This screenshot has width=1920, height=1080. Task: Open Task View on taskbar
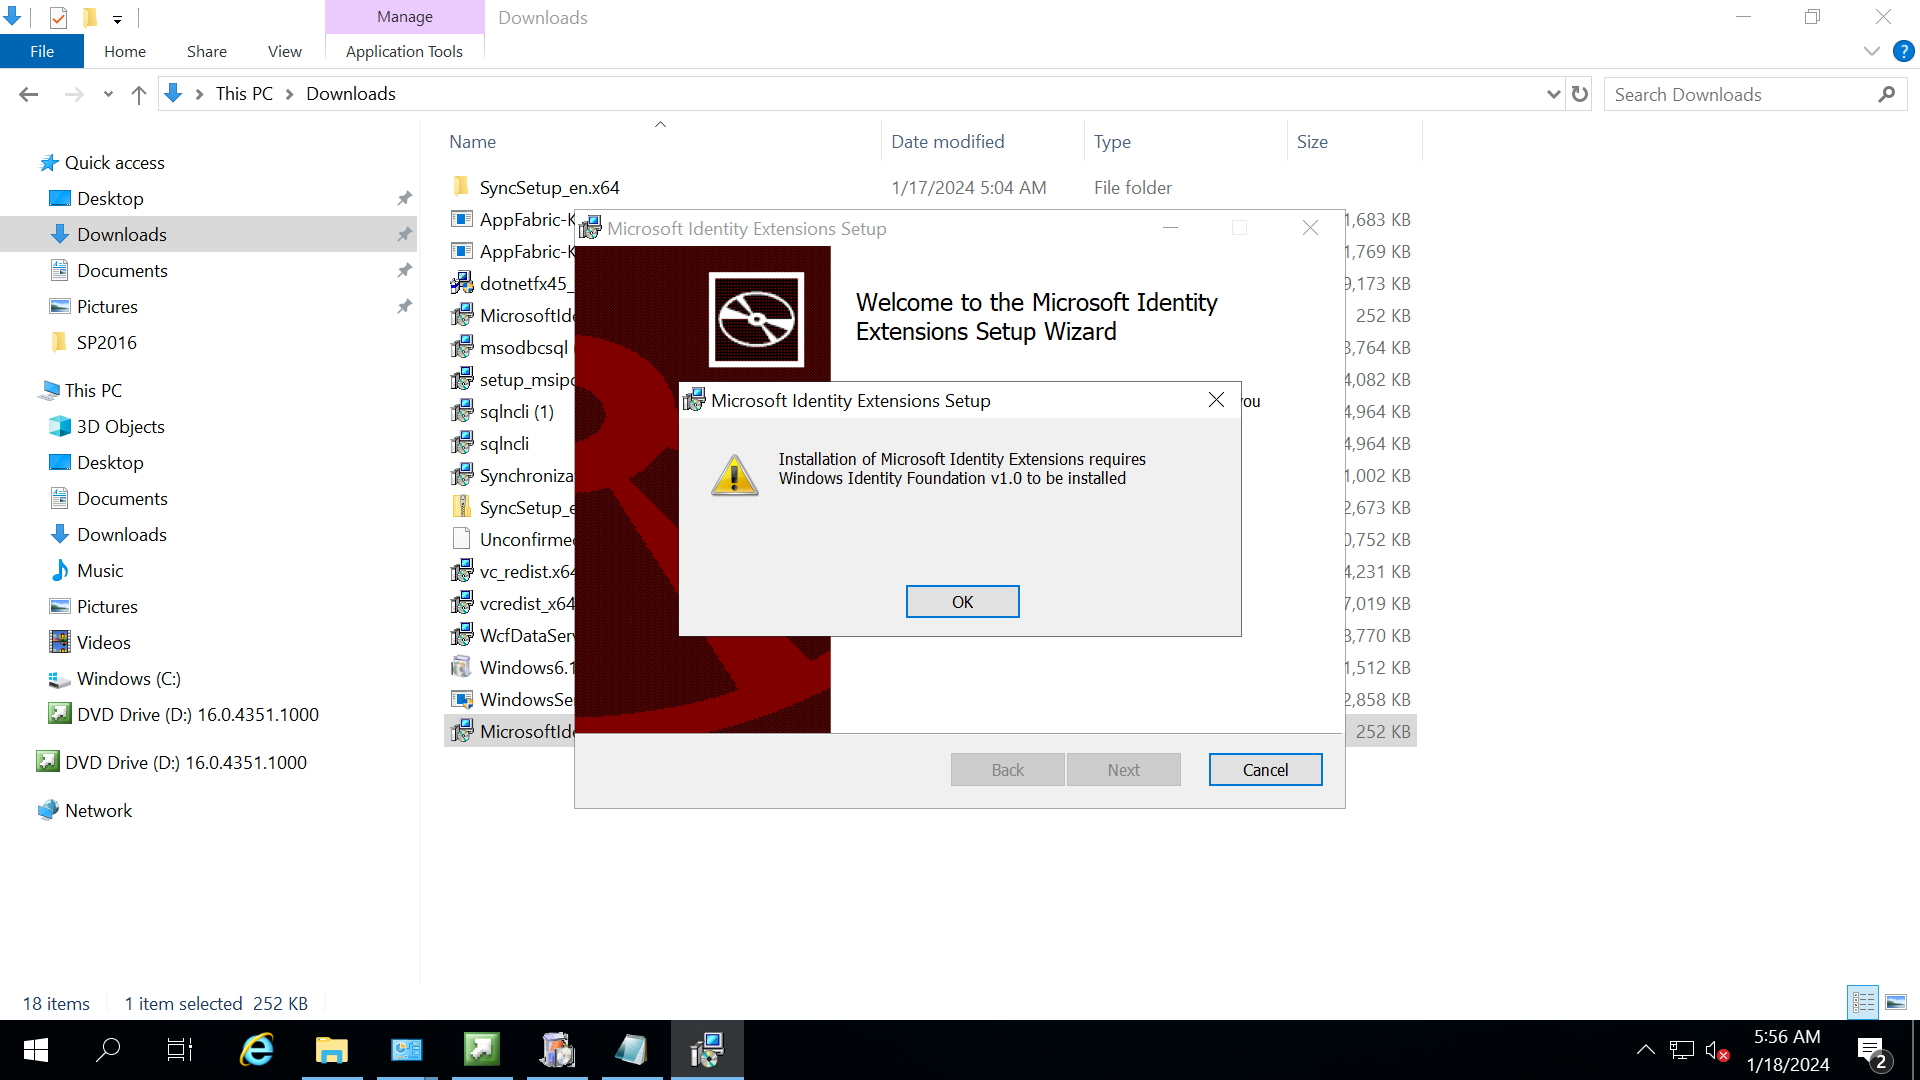[x=180, y=1050]
